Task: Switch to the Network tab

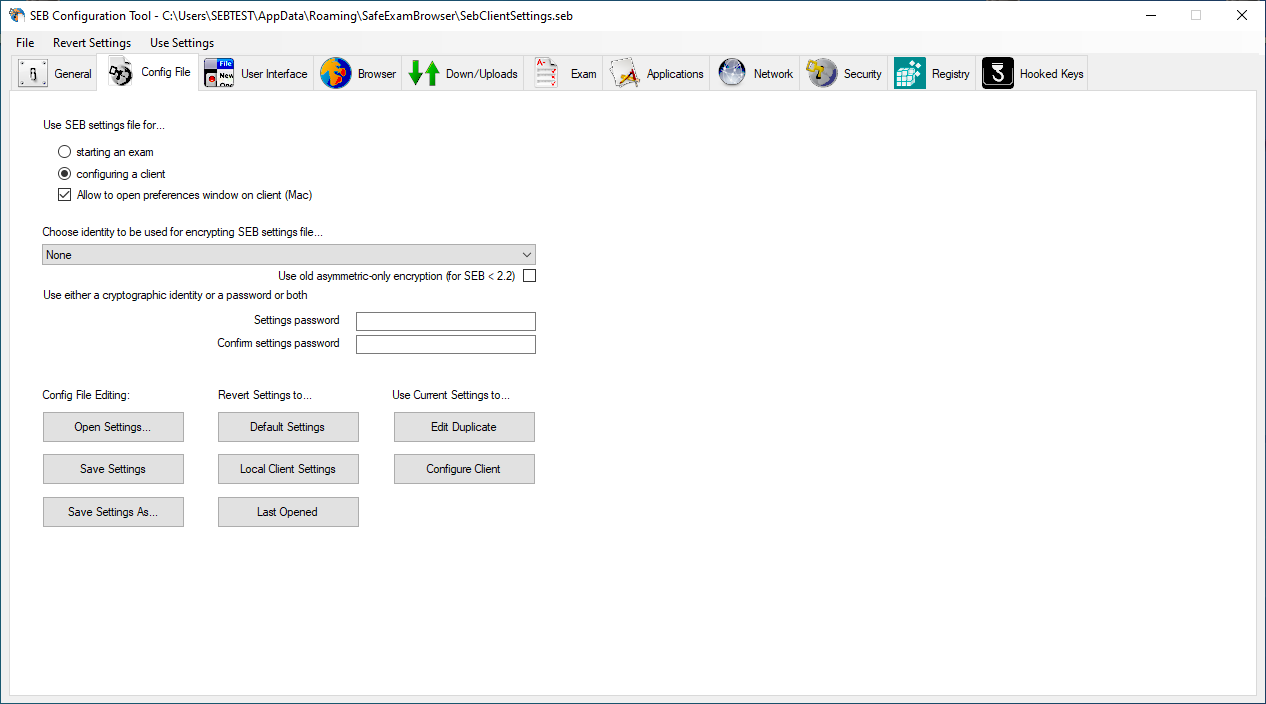Action: click(x=755, y=74)
